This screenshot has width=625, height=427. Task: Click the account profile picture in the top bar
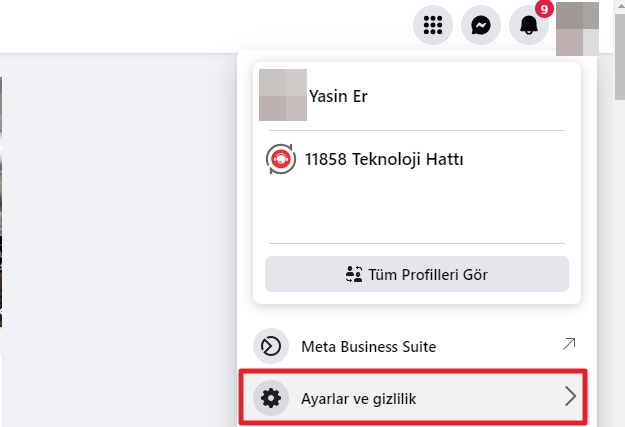click(x=577, y=29)
